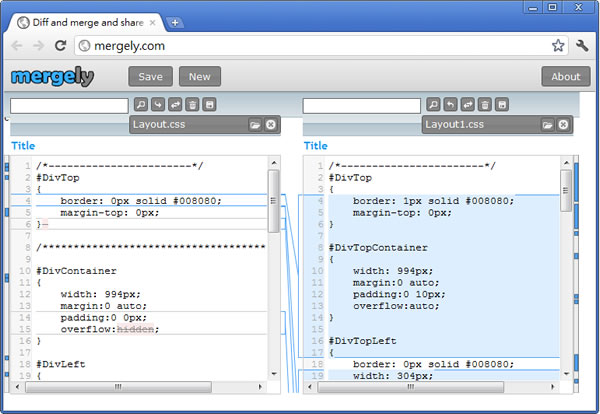Click the search icon in the right pane toolbar
Image resolution: width=600 pixels, height=414 pixels.
pyautogui.click(x=433, y=104)
